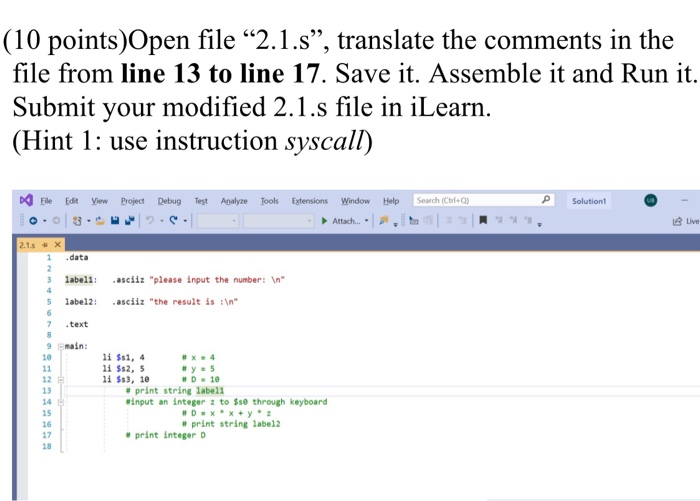This screenshot has width=700, height=501.
Task: Click the "# print integer D" comment
Action: [x=166, y=435]
